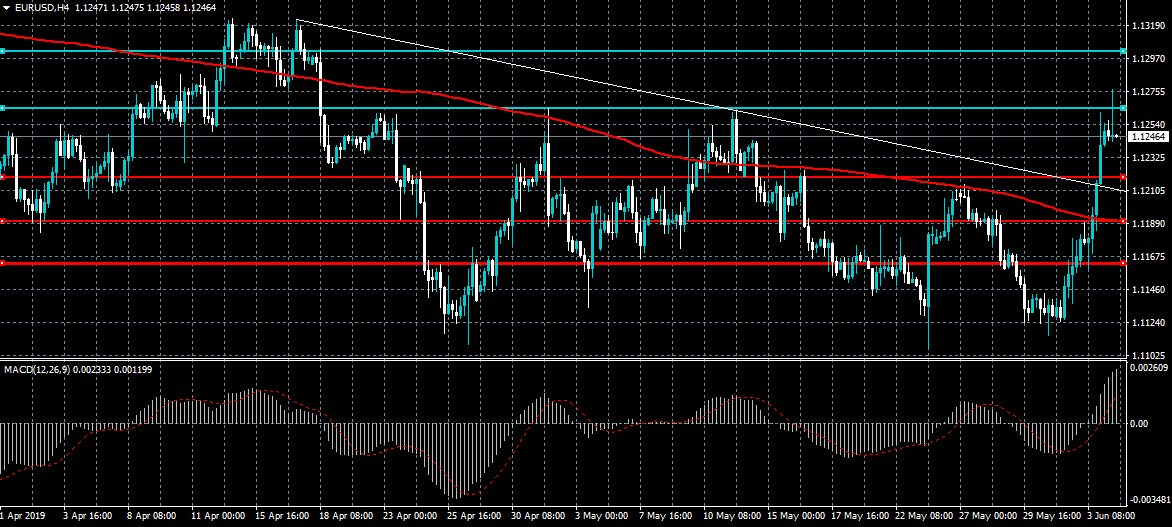Click MACD scale value -0.003481
Screen dimensions: 1172x527
(1149, 499)
